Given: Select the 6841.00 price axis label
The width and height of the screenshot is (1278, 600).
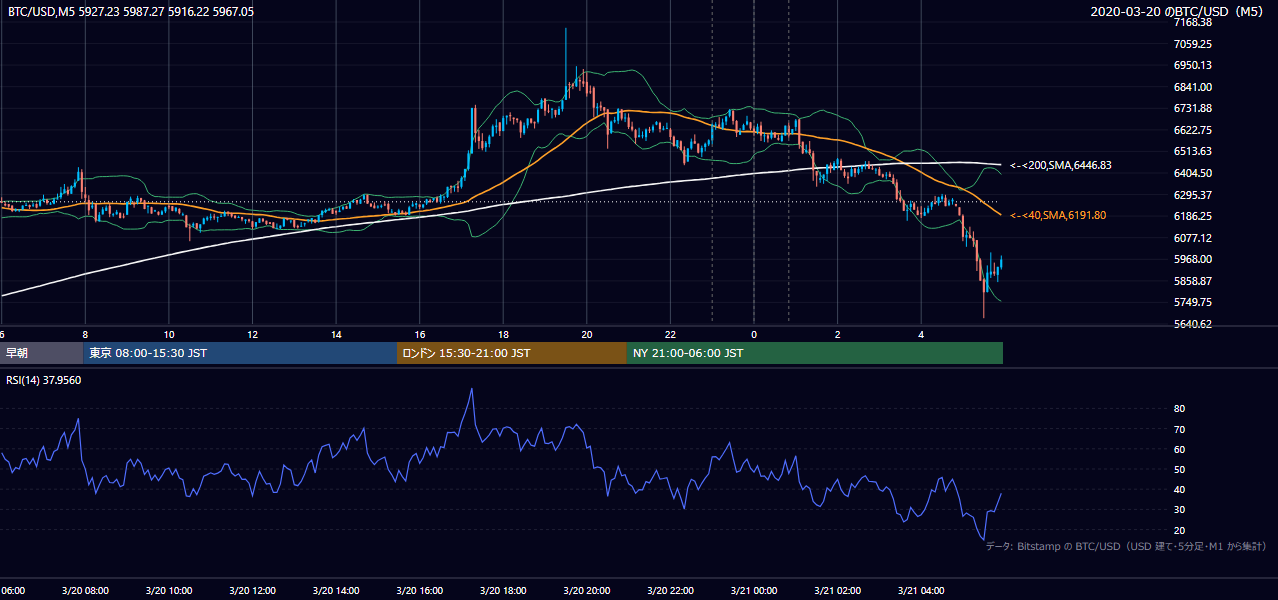Looking at the screenshot, I should (1193, 87).
